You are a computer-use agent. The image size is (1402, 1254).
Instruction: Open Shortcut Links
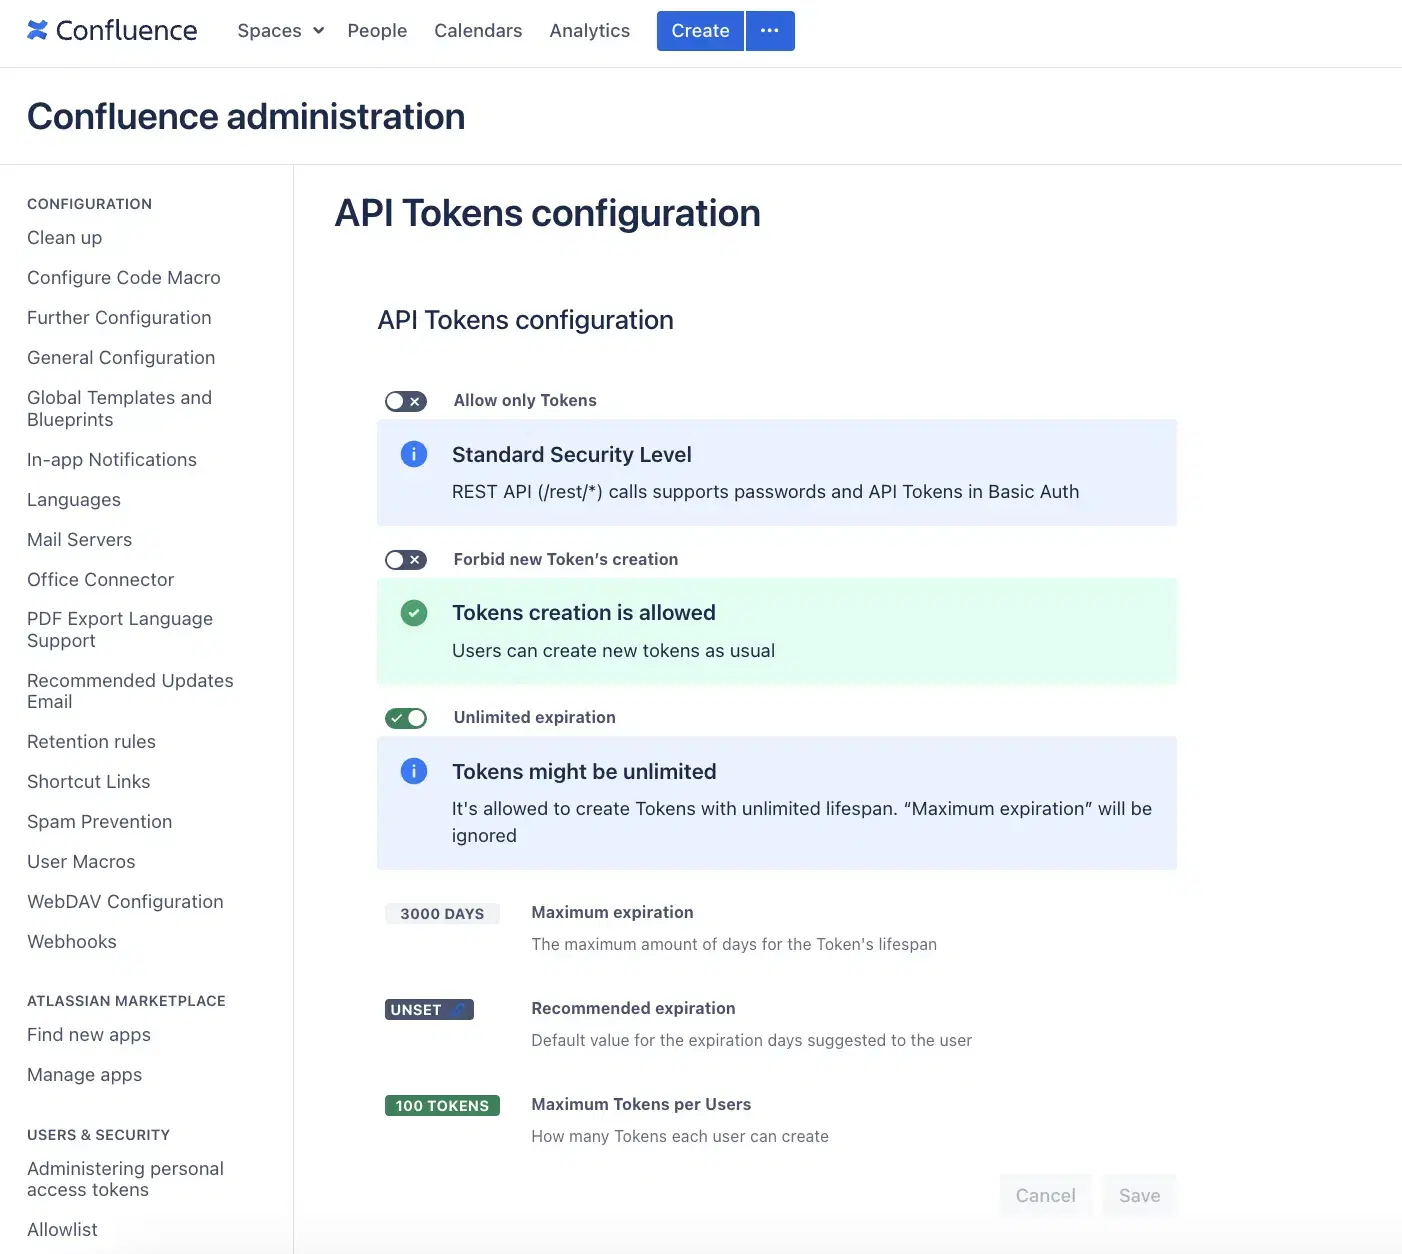89,782
